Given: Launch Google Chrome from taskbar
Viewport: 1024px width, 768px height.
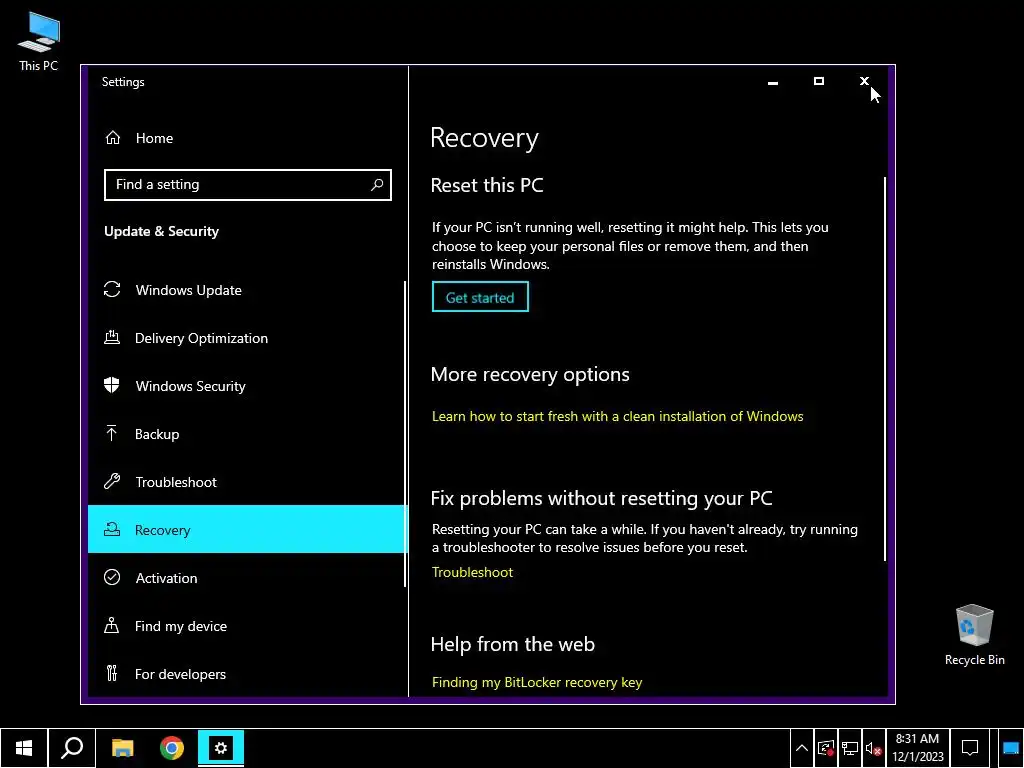Looking at the screenshot, I should click(x=172, y=748).
